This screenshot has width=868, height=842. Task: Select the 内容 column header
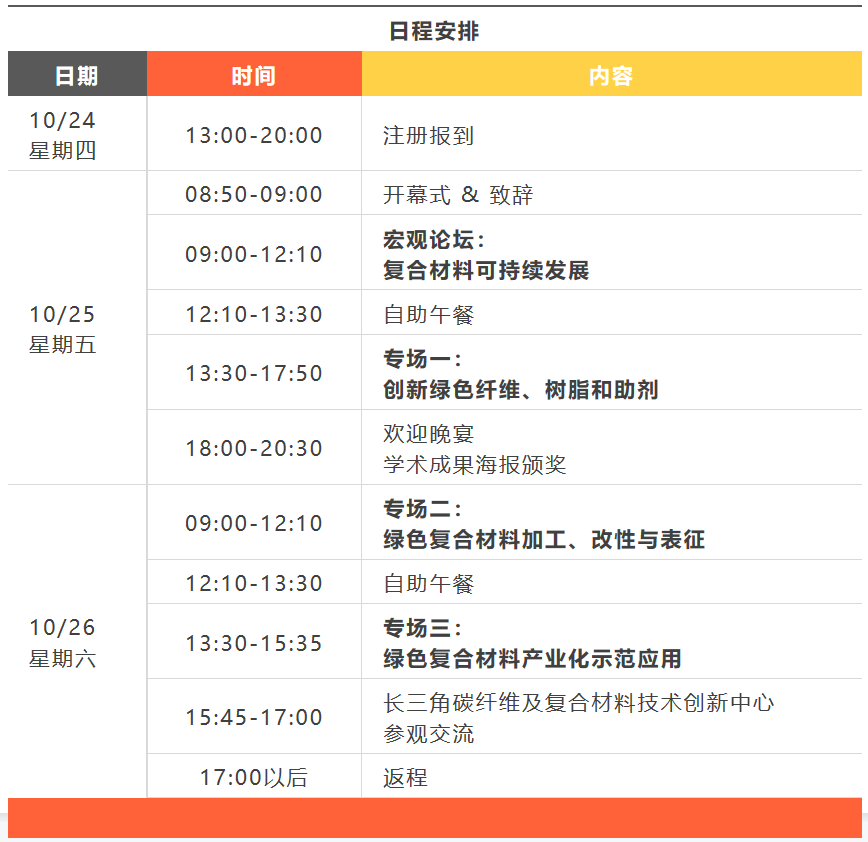(612, 74)
